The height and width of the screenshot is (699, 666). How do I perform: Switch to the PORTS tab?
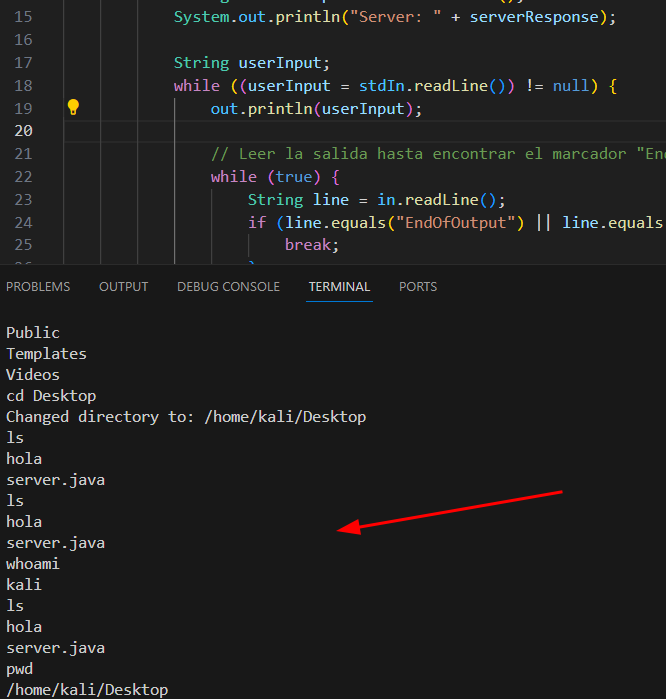tap(418, 287)
